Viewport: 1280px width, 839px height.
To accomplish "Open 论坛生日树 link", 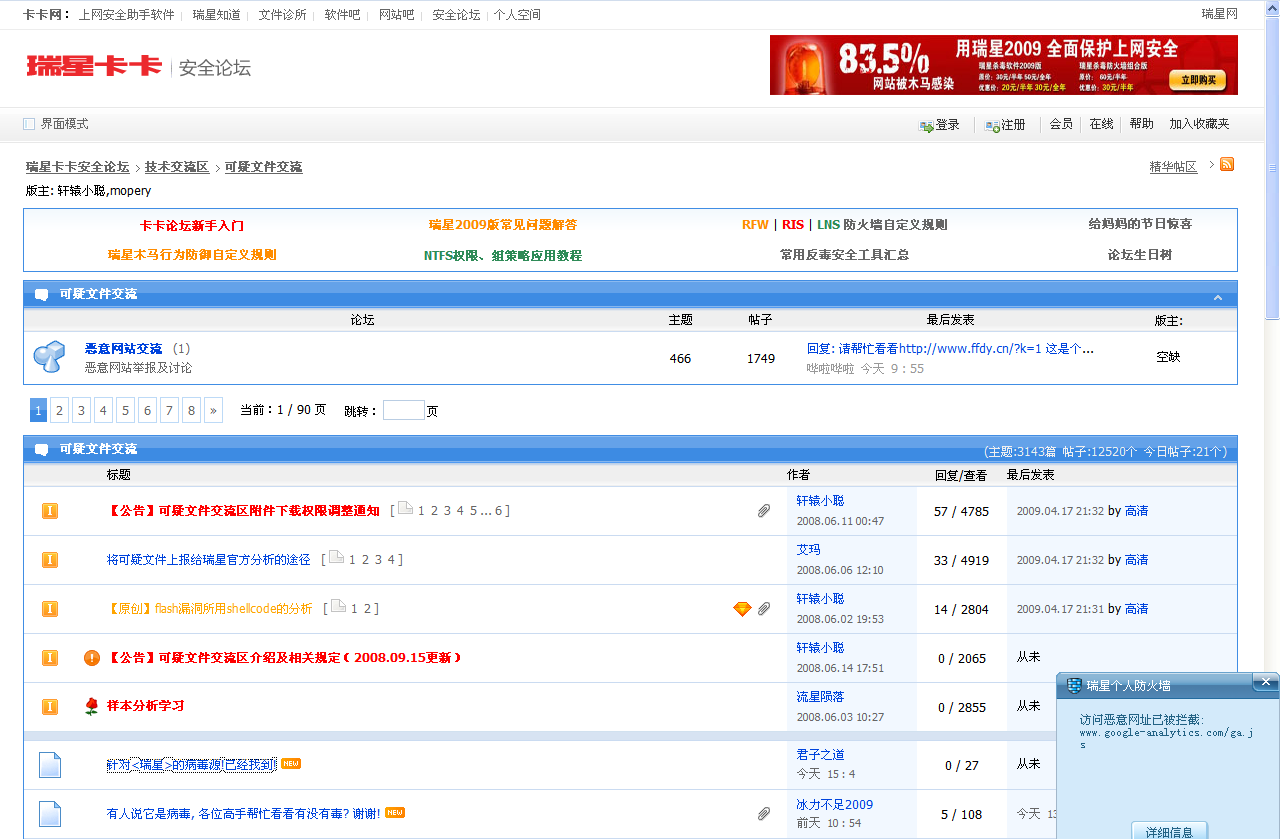I will pos(1140,255).
